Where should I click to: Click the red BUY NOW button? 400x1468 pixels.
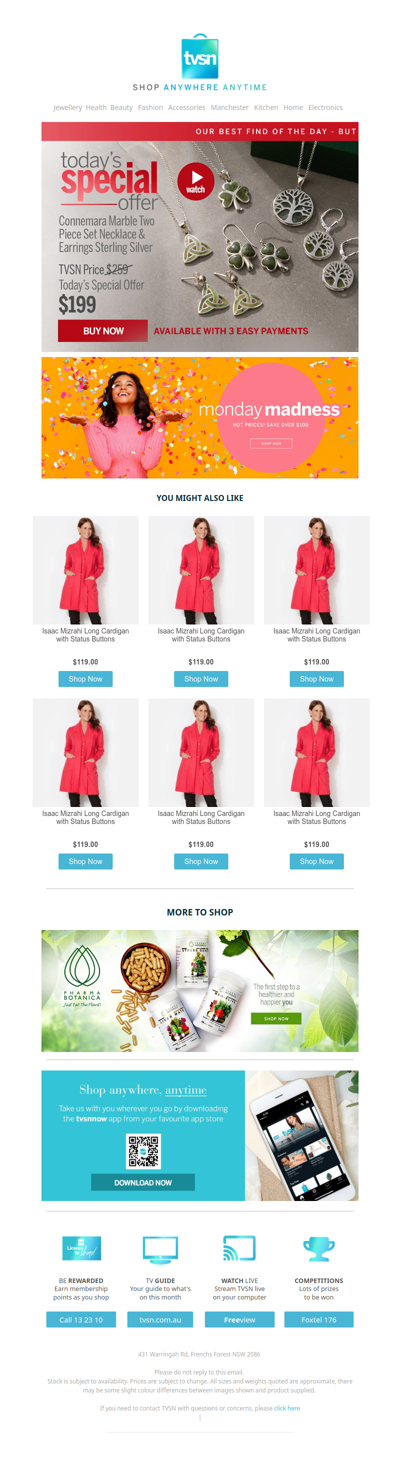click(103, 331)
